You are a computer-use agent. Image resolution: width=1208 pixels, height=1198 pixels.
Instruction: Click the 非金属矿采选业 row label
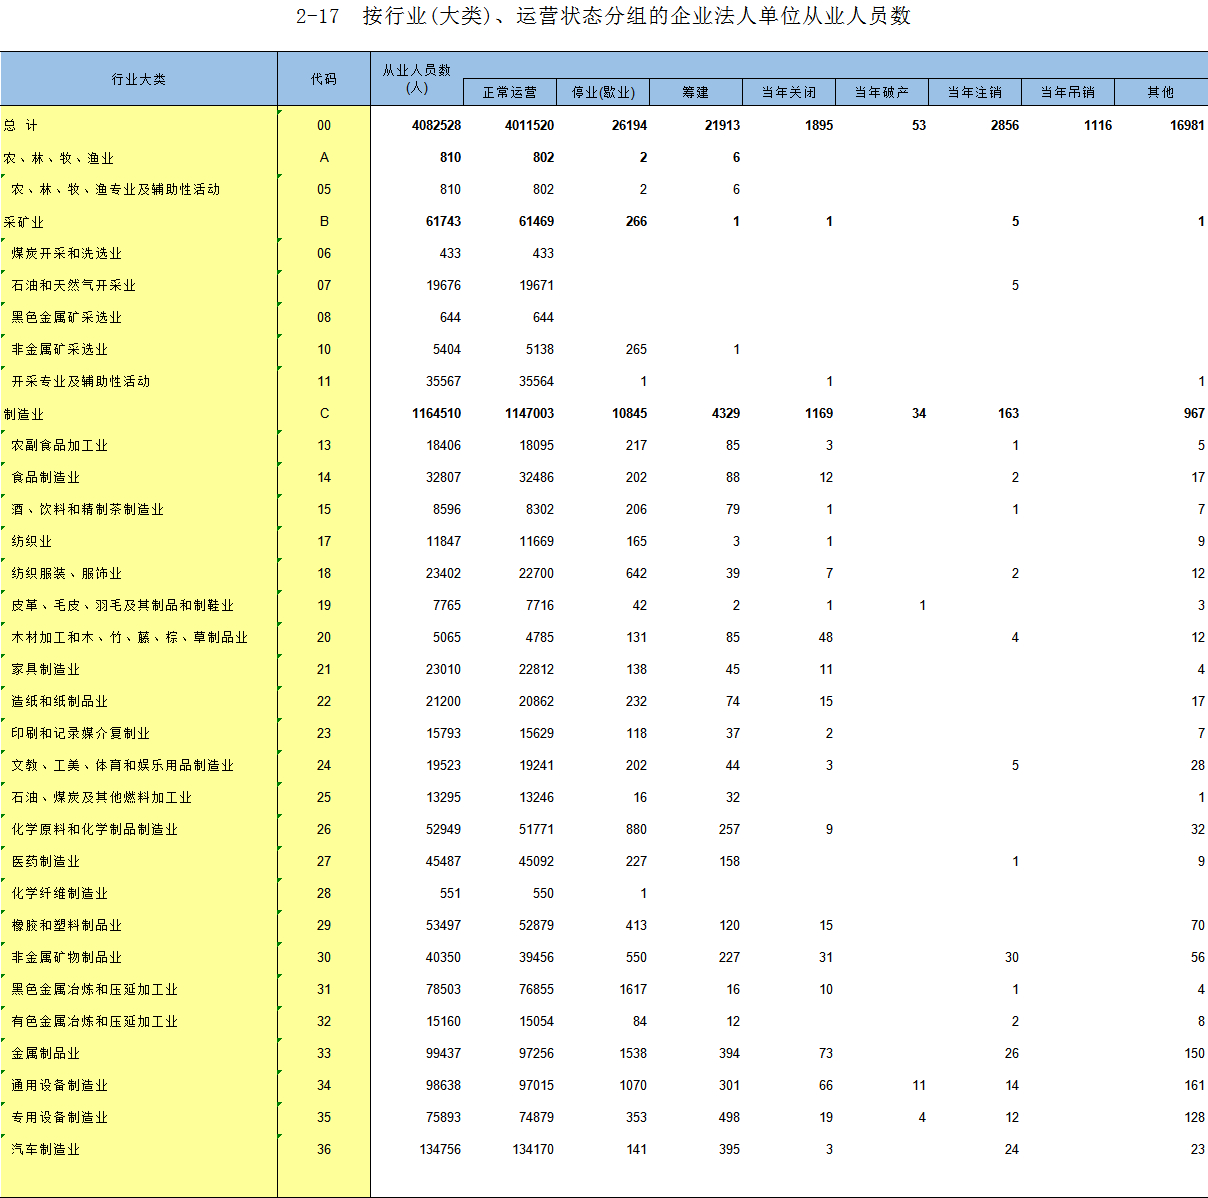point(59,349)
